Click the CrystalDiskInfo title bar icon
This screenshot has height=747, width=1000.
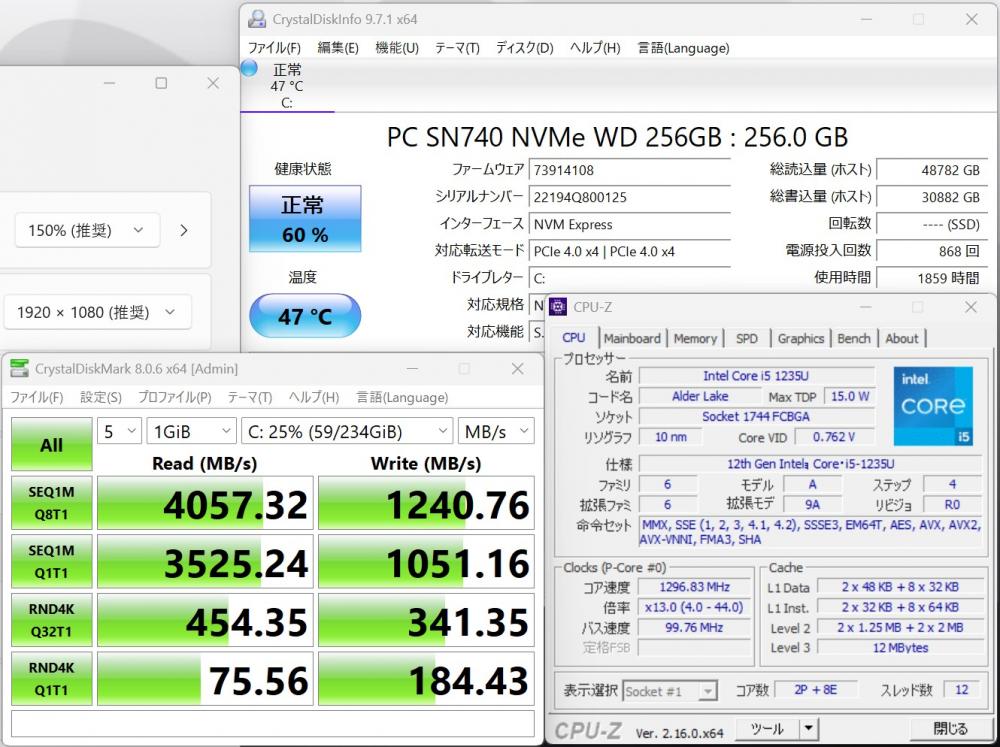tap(257, 19)
